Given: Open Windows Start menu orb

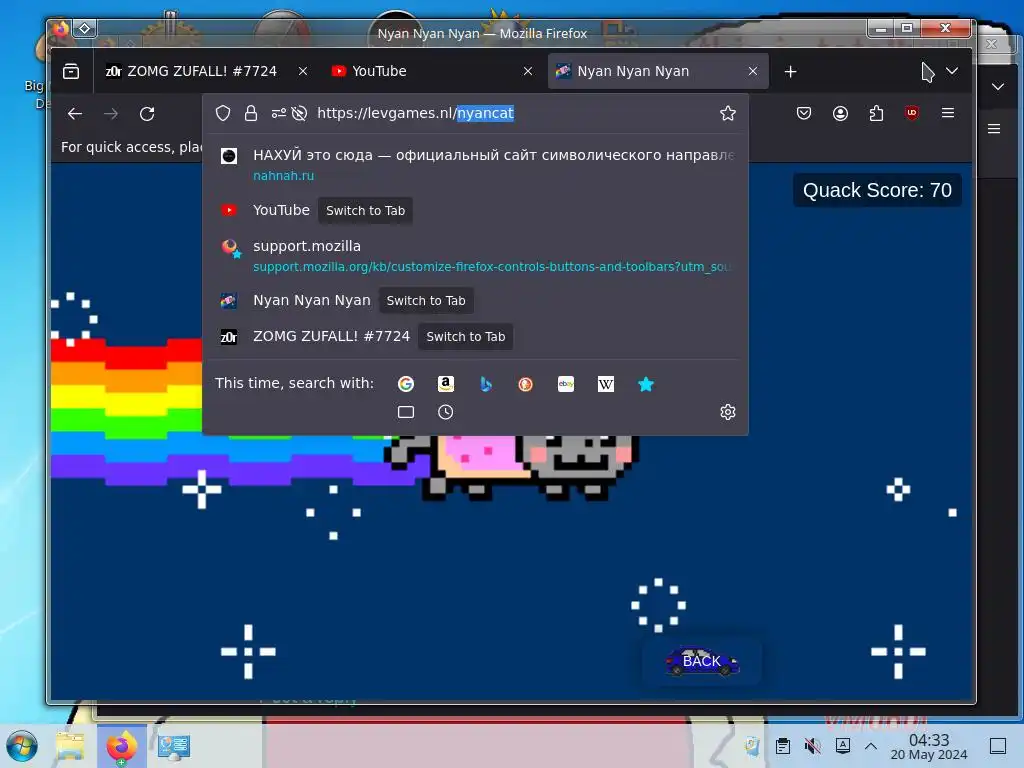Looking at the screenshot, I should (22, 746).
